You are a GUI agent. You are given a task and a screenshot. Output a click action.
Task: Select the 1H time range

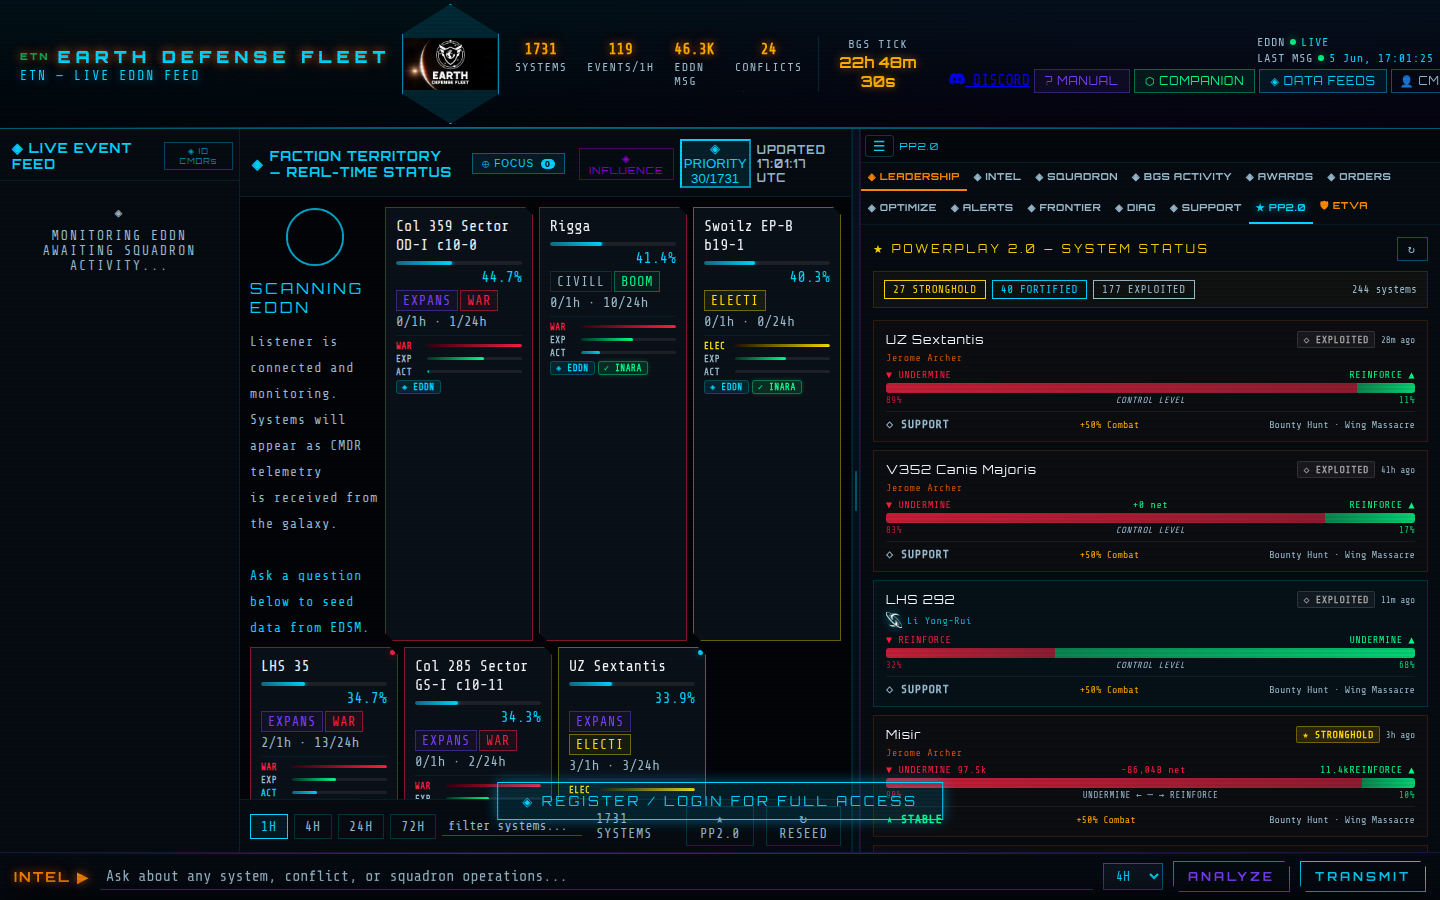tap(269, 826)
